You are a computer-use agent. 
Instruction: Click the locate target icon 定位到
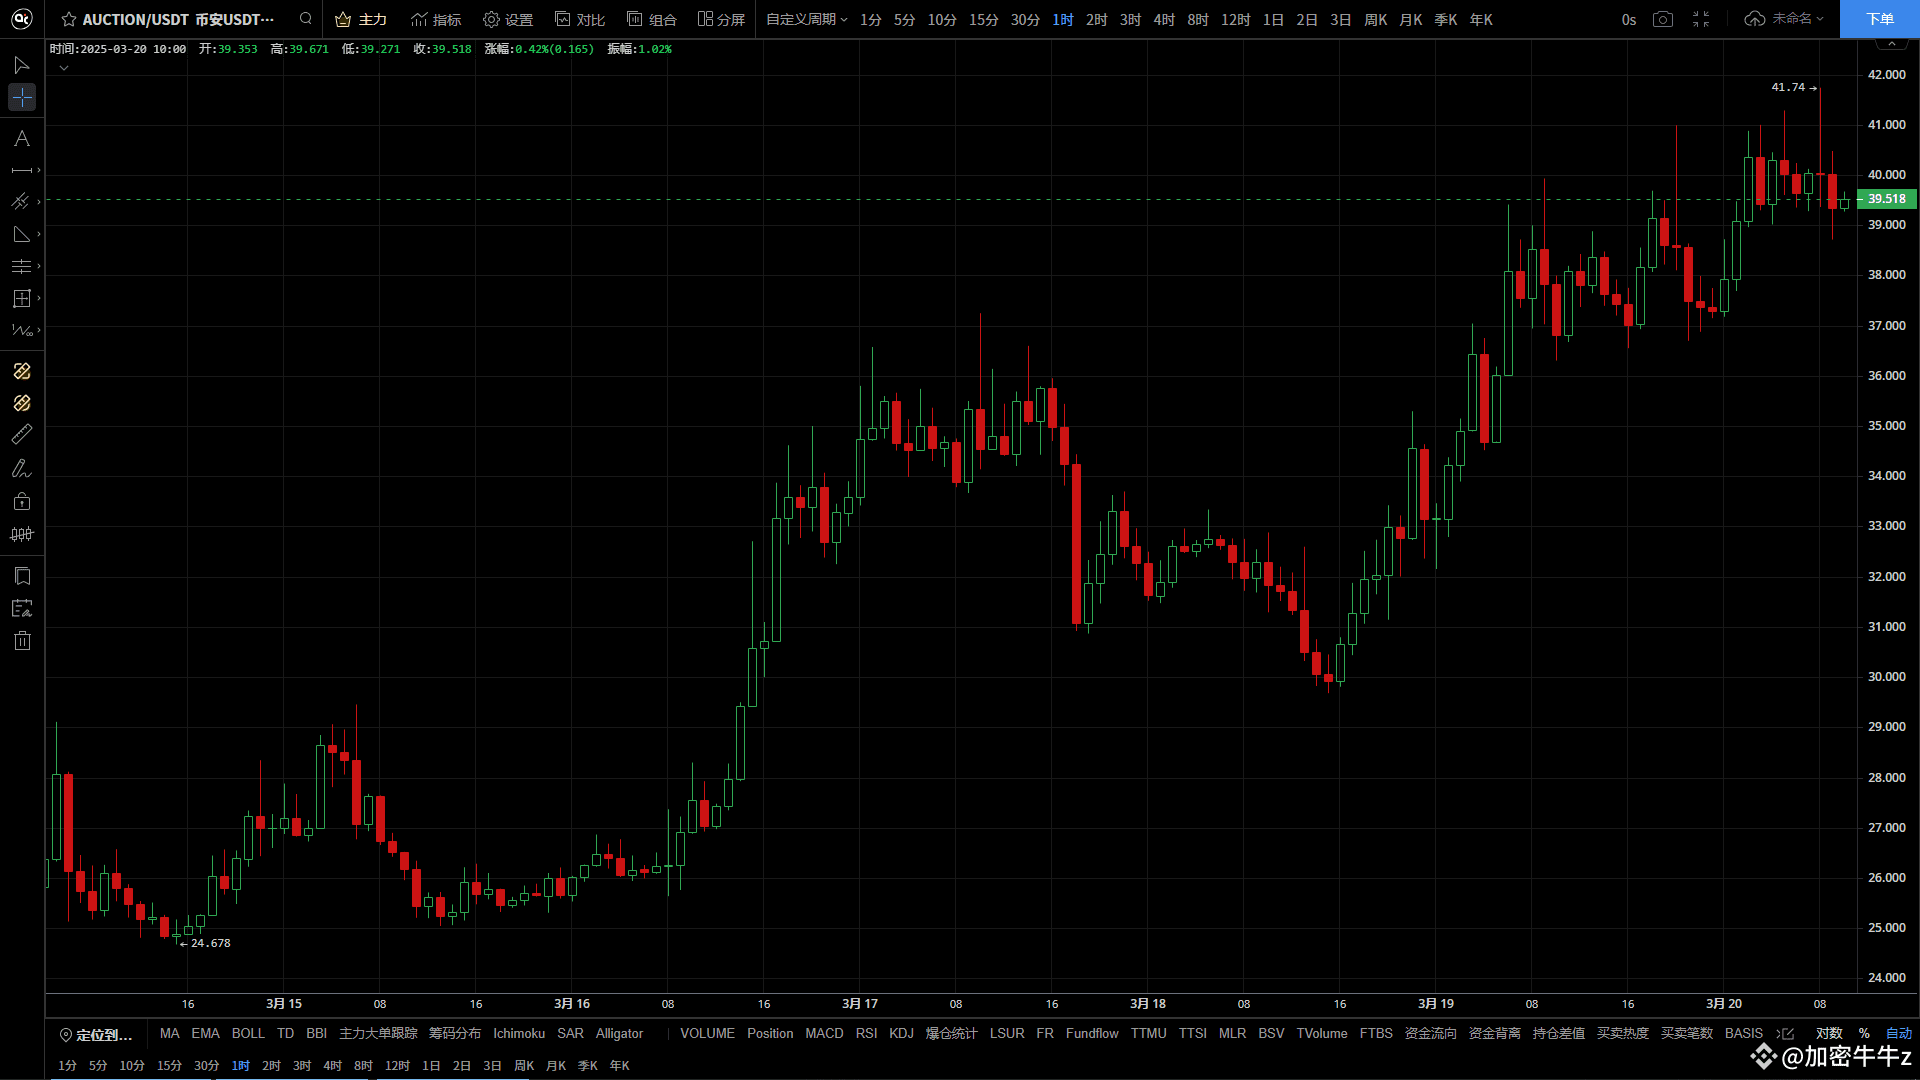click(66, 1035)
